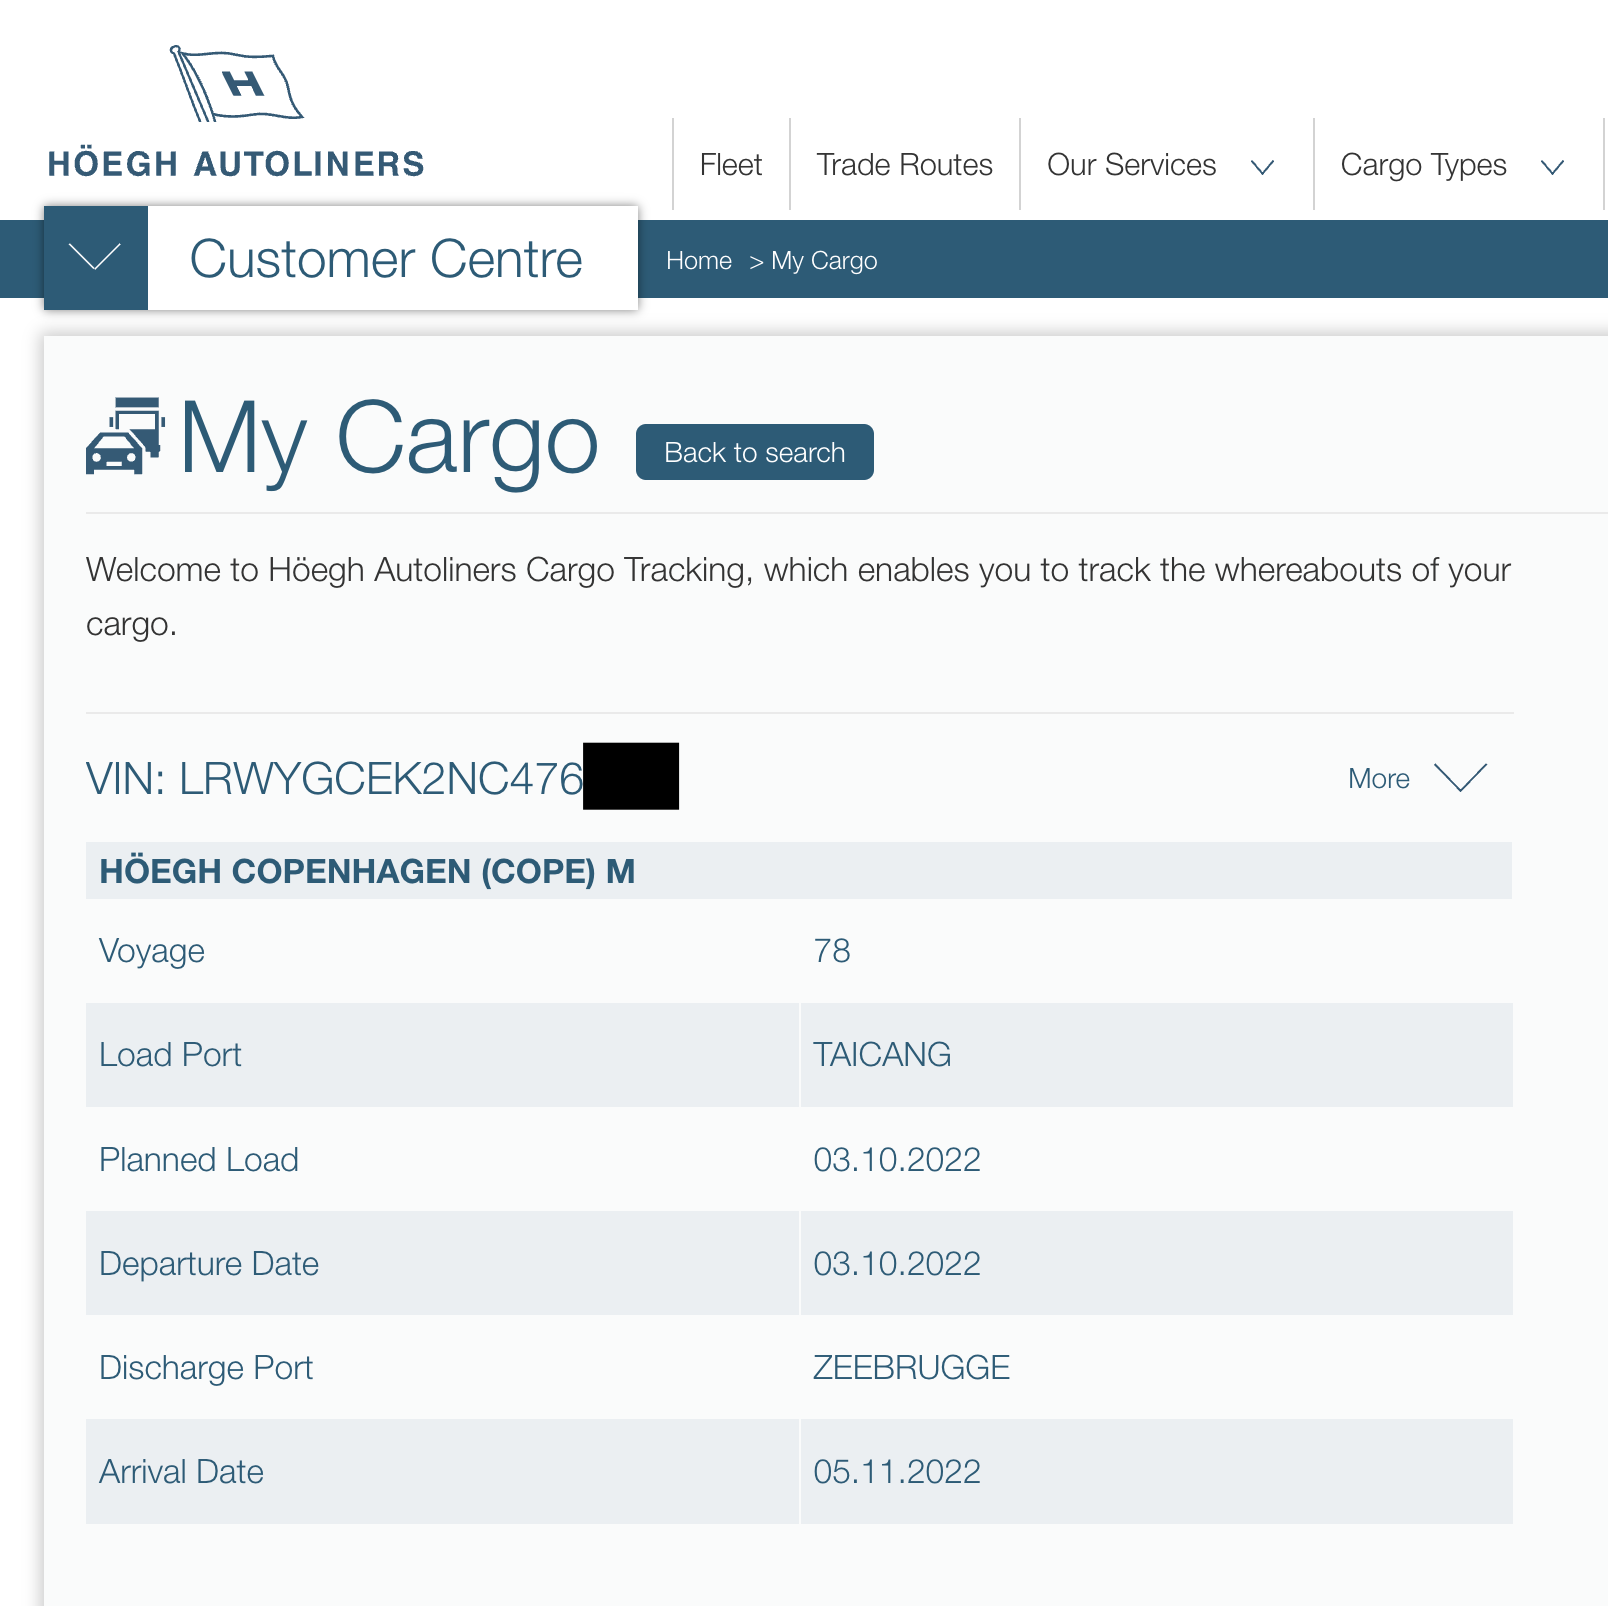Click the Back to search button
Viewport: 1608px width, 1606px height.
pos(755,452)
